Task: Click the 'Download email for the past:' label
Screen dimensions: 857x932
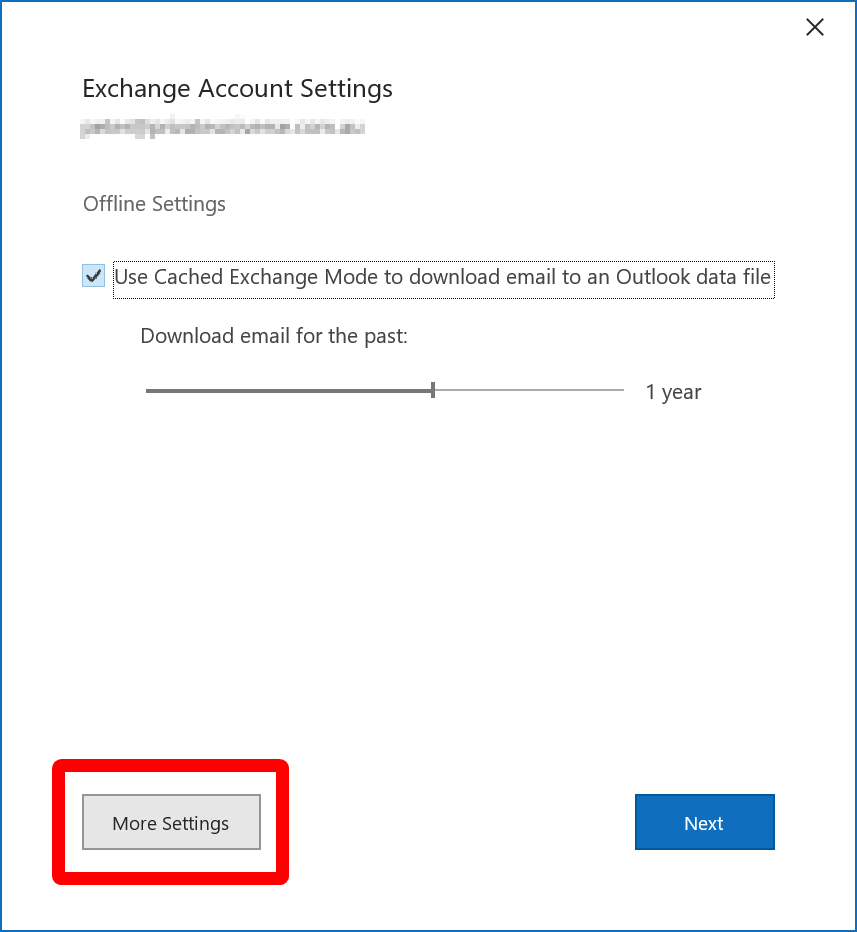Action: [x=274, y=336]
